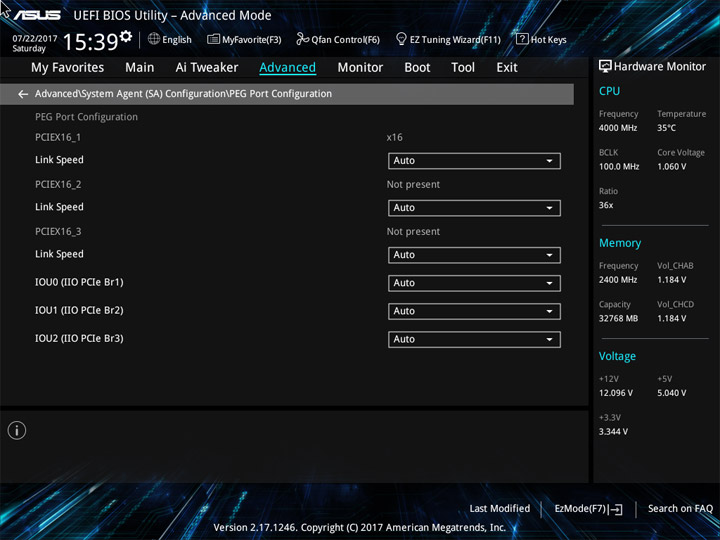This screenshot has height=540, width=720.
Task: Click the info circle icon in the help pane
Action: click(x=17, y=430)
